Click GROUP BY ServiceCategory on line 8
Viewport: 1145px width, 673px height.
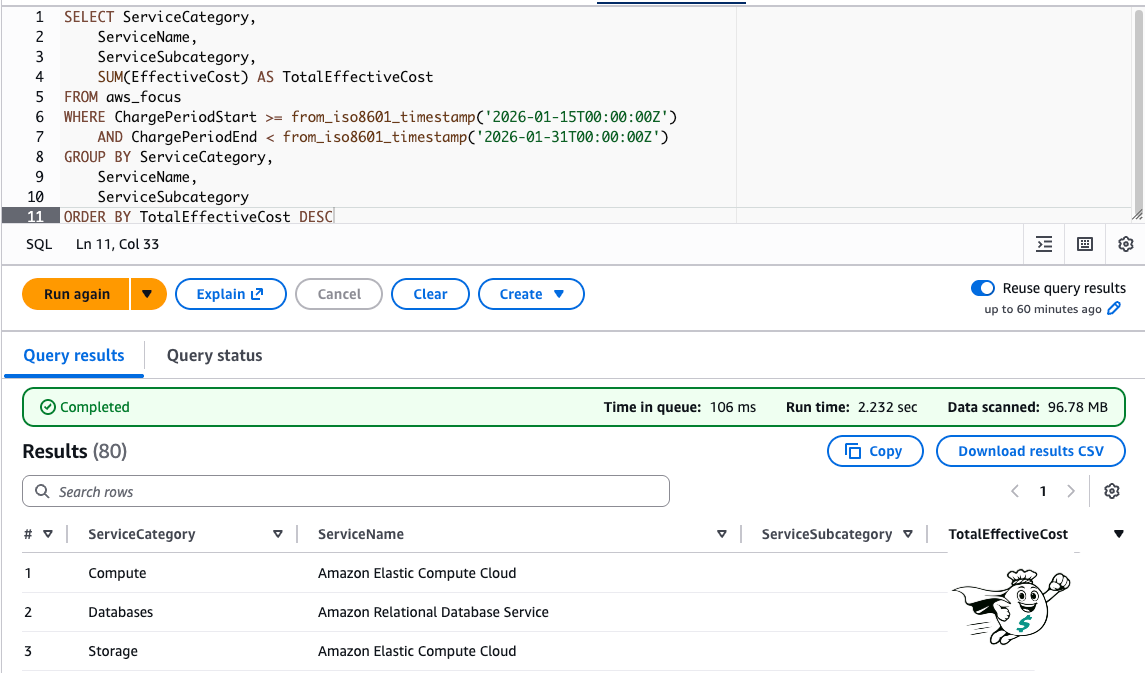[168, 157]
